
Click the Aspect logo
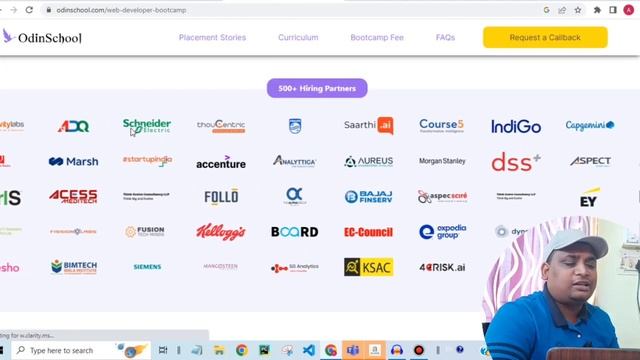coord(590,161)
